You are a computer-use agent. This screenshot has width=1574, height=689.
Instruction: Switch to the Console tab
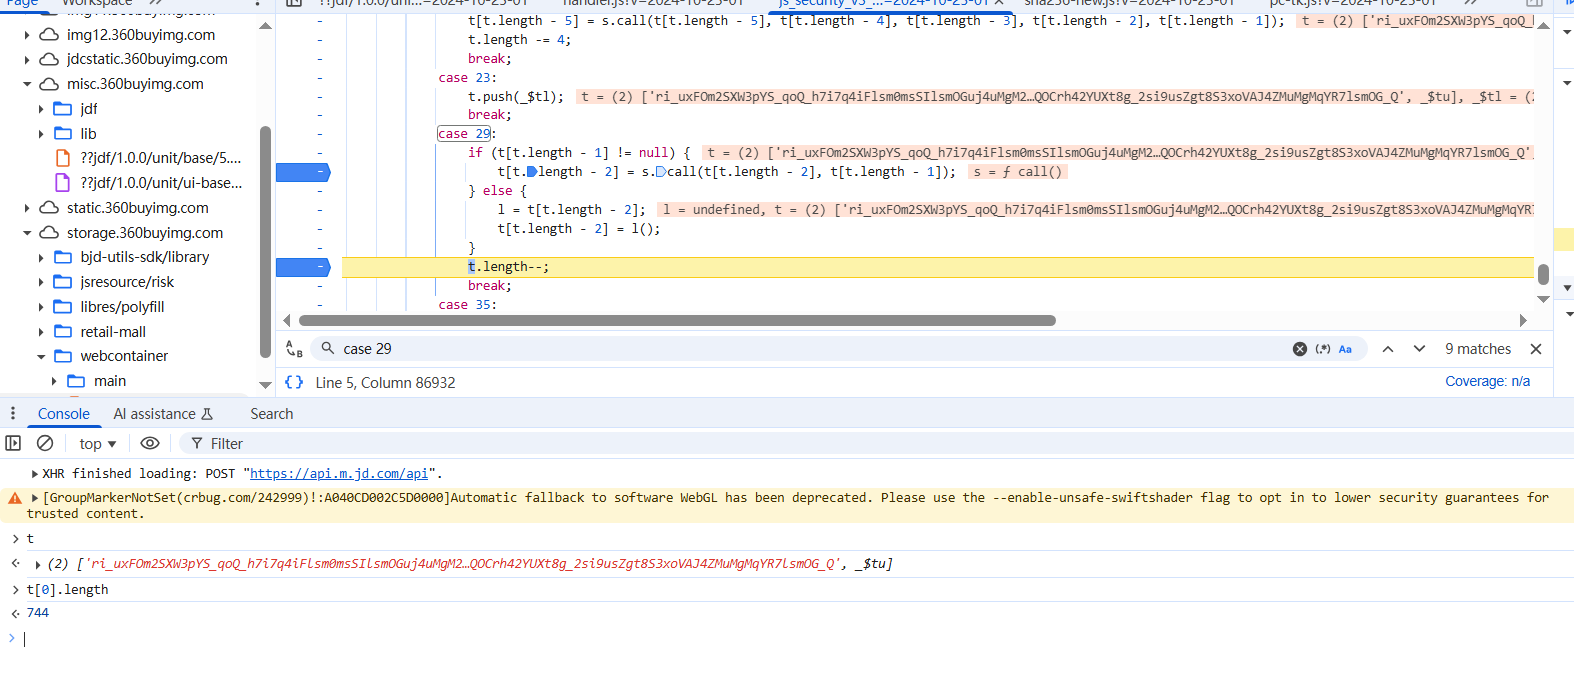tap(64, 414)
